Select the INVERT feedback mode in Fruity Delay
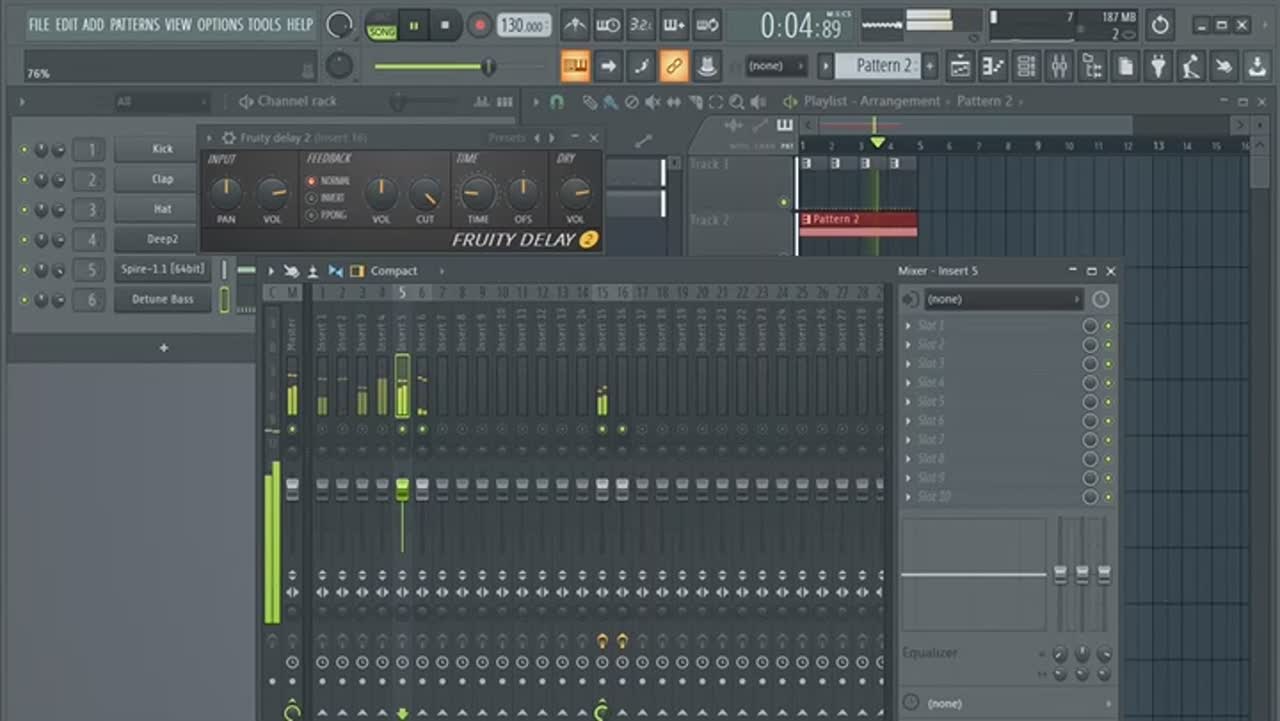This screenshot has height=721, width=1280. pos(312,198)
